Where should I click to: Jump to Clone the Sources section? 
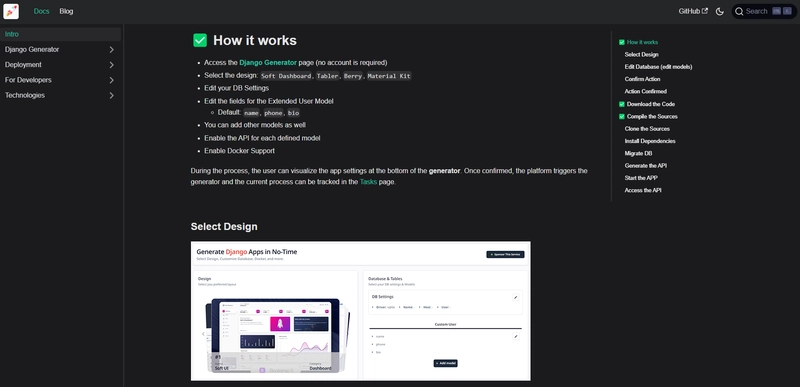pyautogui.click(x=647, y=128)
